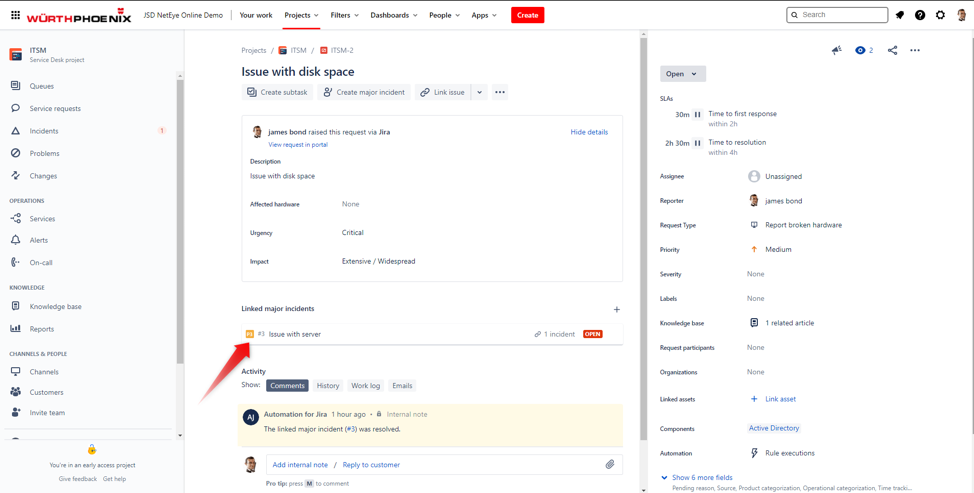Open View request in portal link
This screenshot has width=974, height=493.
point(298,145)
